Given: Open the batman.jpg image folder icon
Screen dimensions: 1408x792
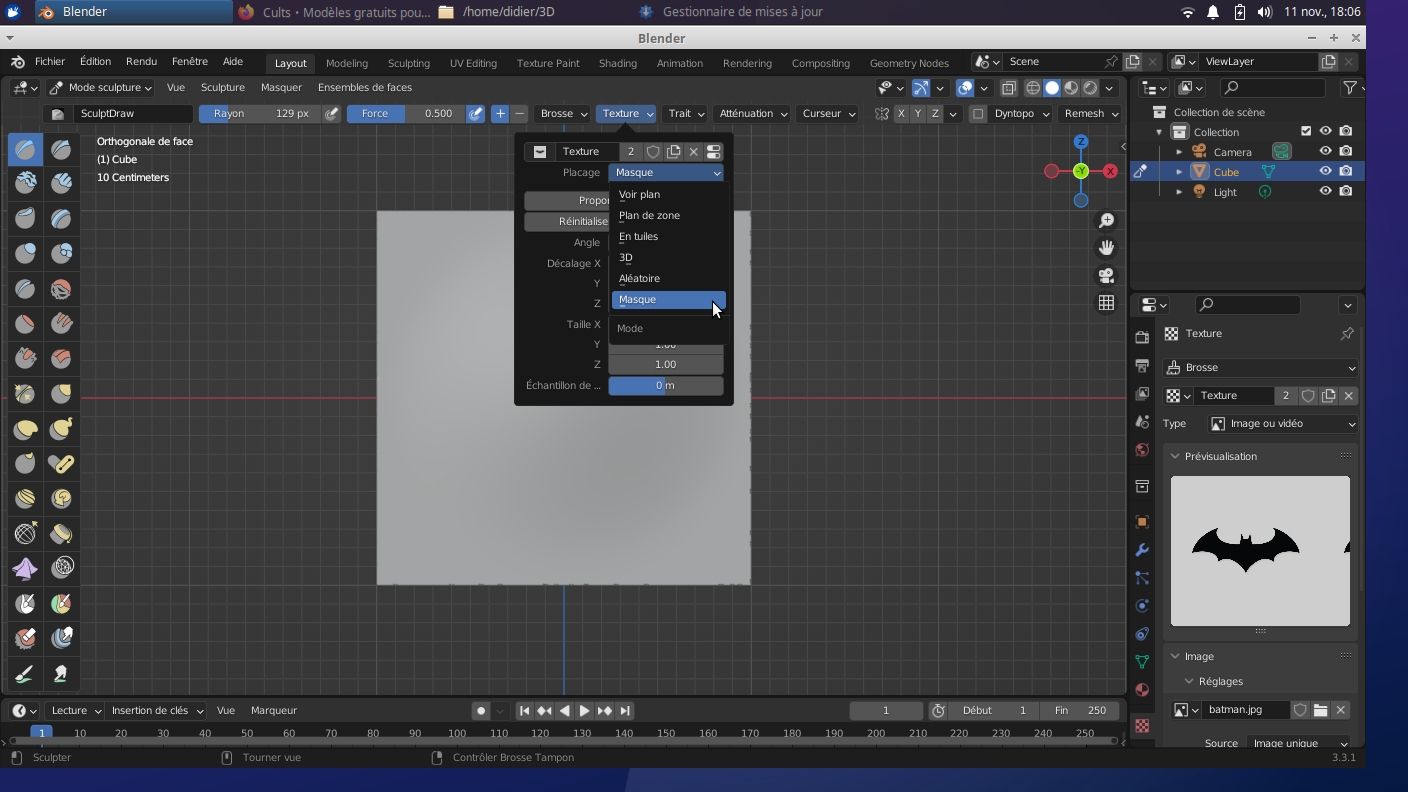Looking at the screenshot, I should click(1320, 710).
